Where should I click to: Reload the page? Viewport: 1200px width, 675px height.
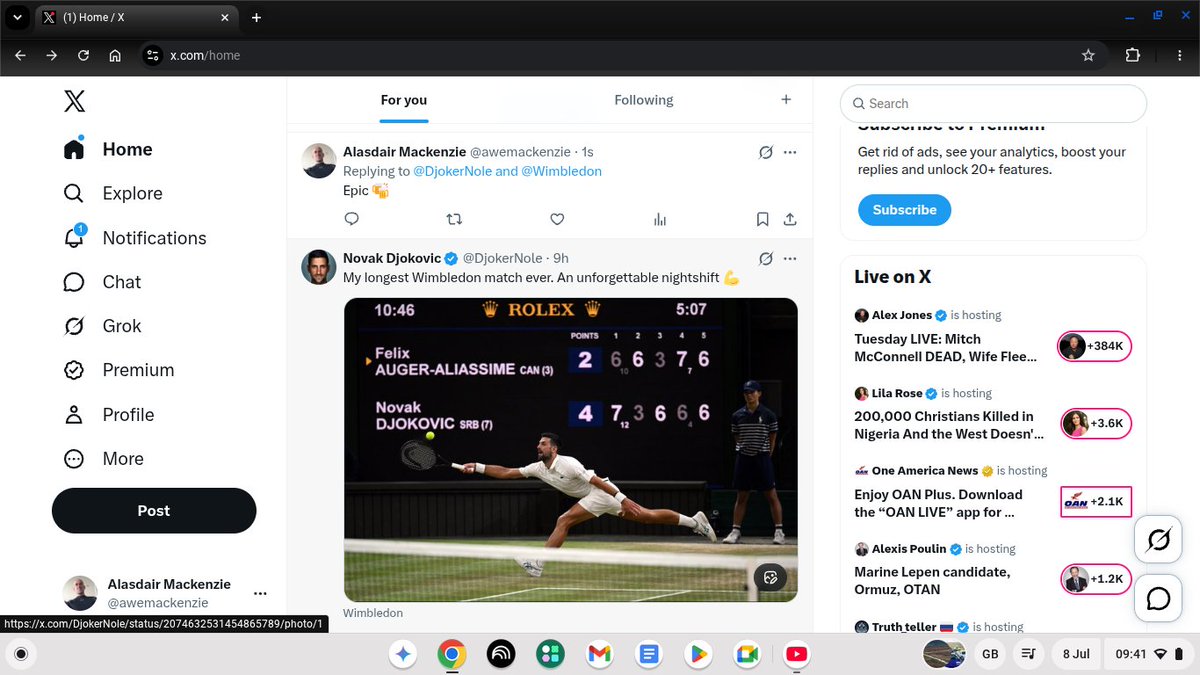click(x=83, y=55)
